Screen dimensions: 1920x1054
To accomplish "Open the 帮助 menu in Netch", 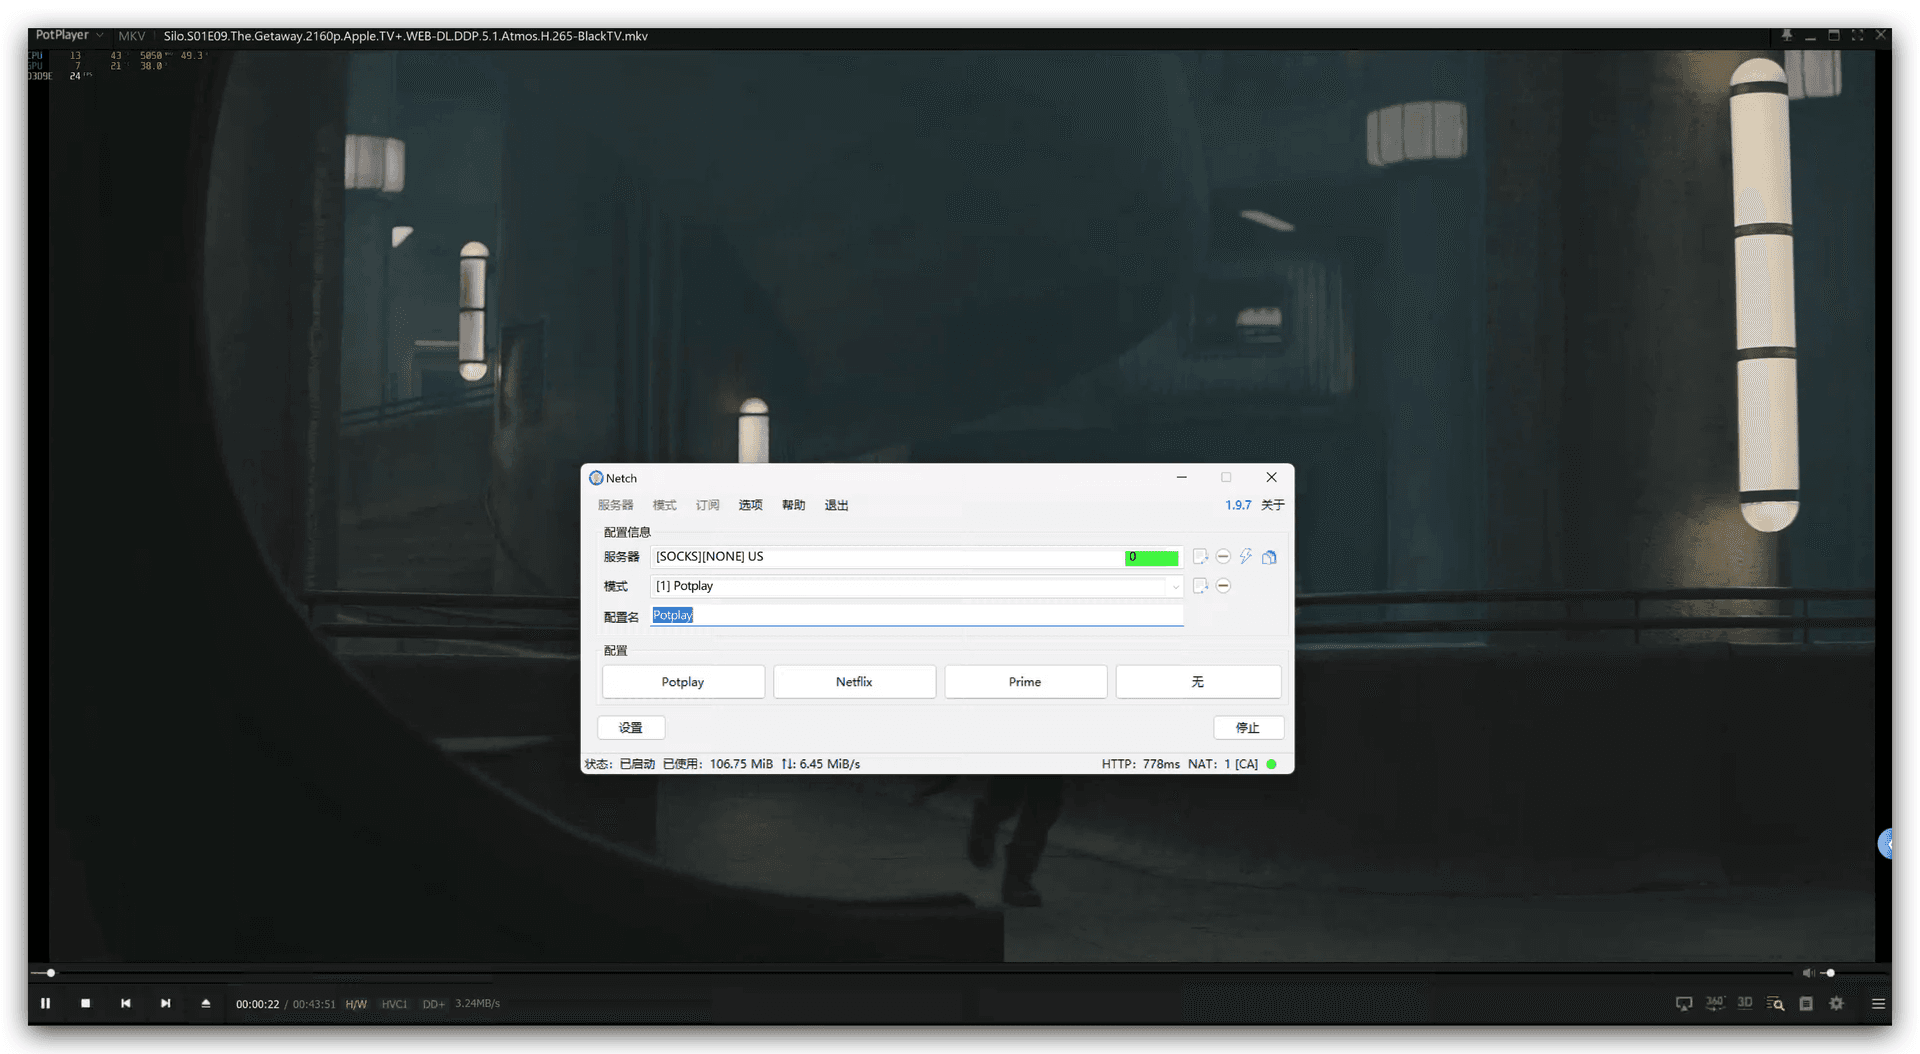I will pos(794,505).
